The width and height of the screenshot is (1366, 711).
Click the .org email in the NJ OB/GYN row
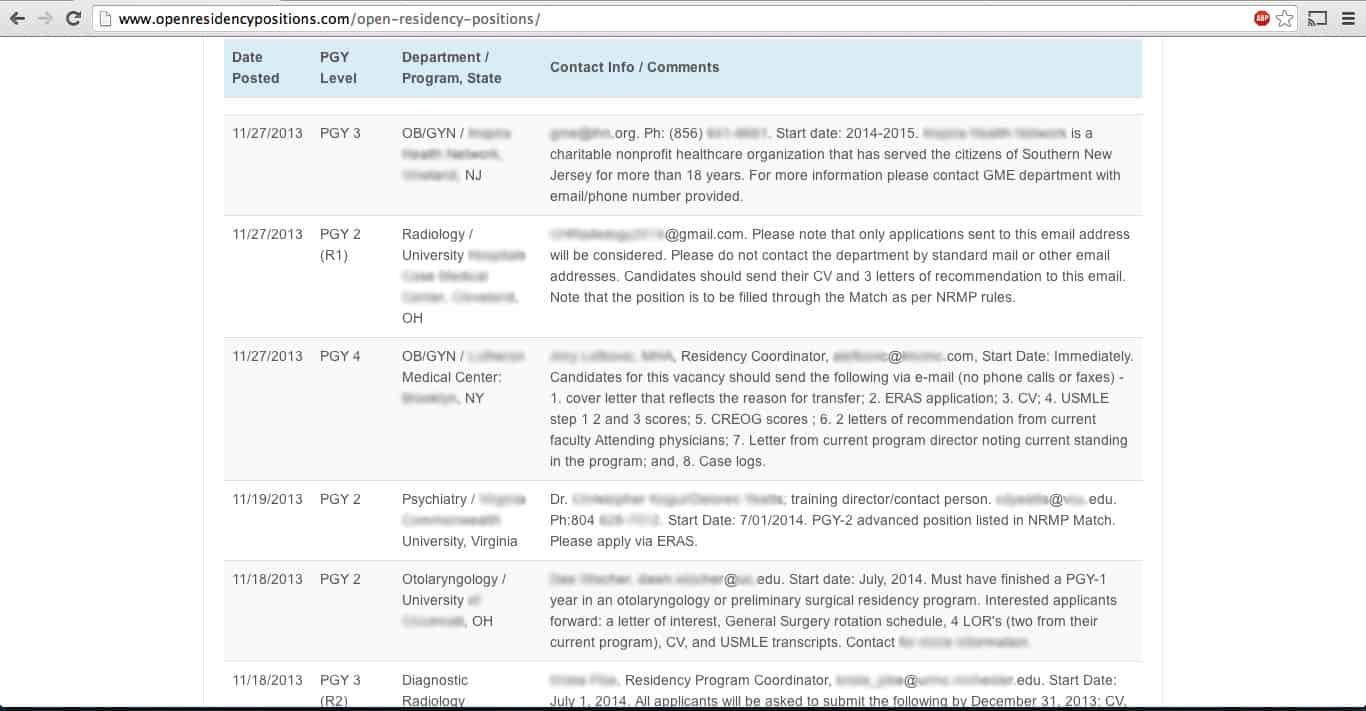593,133
